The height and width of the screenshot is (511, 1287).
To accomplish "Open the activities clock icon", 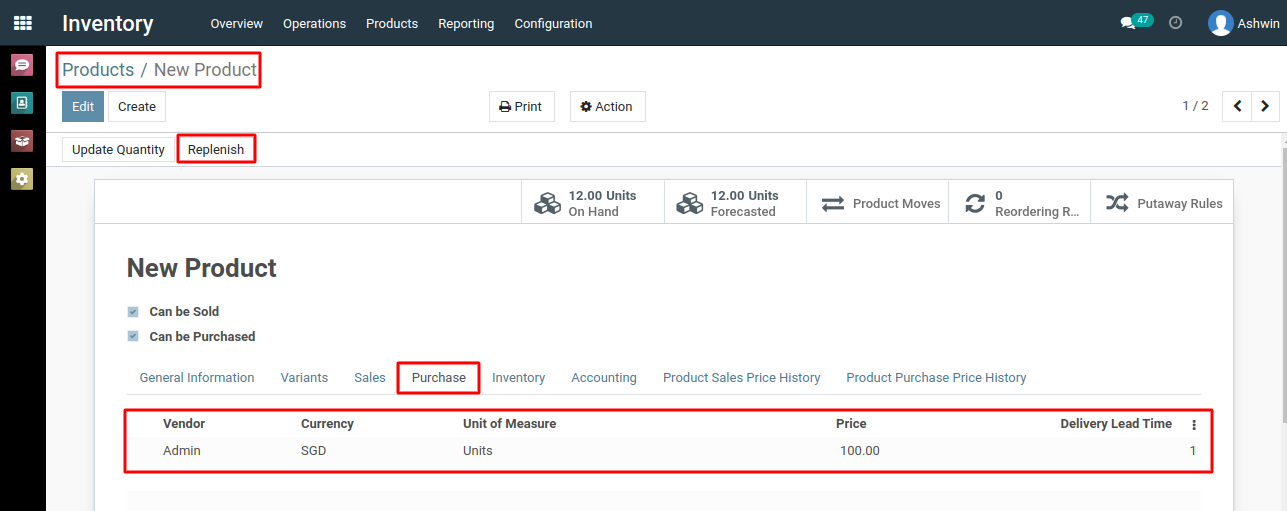I will pyautogui.click(x=1176, y=22).
